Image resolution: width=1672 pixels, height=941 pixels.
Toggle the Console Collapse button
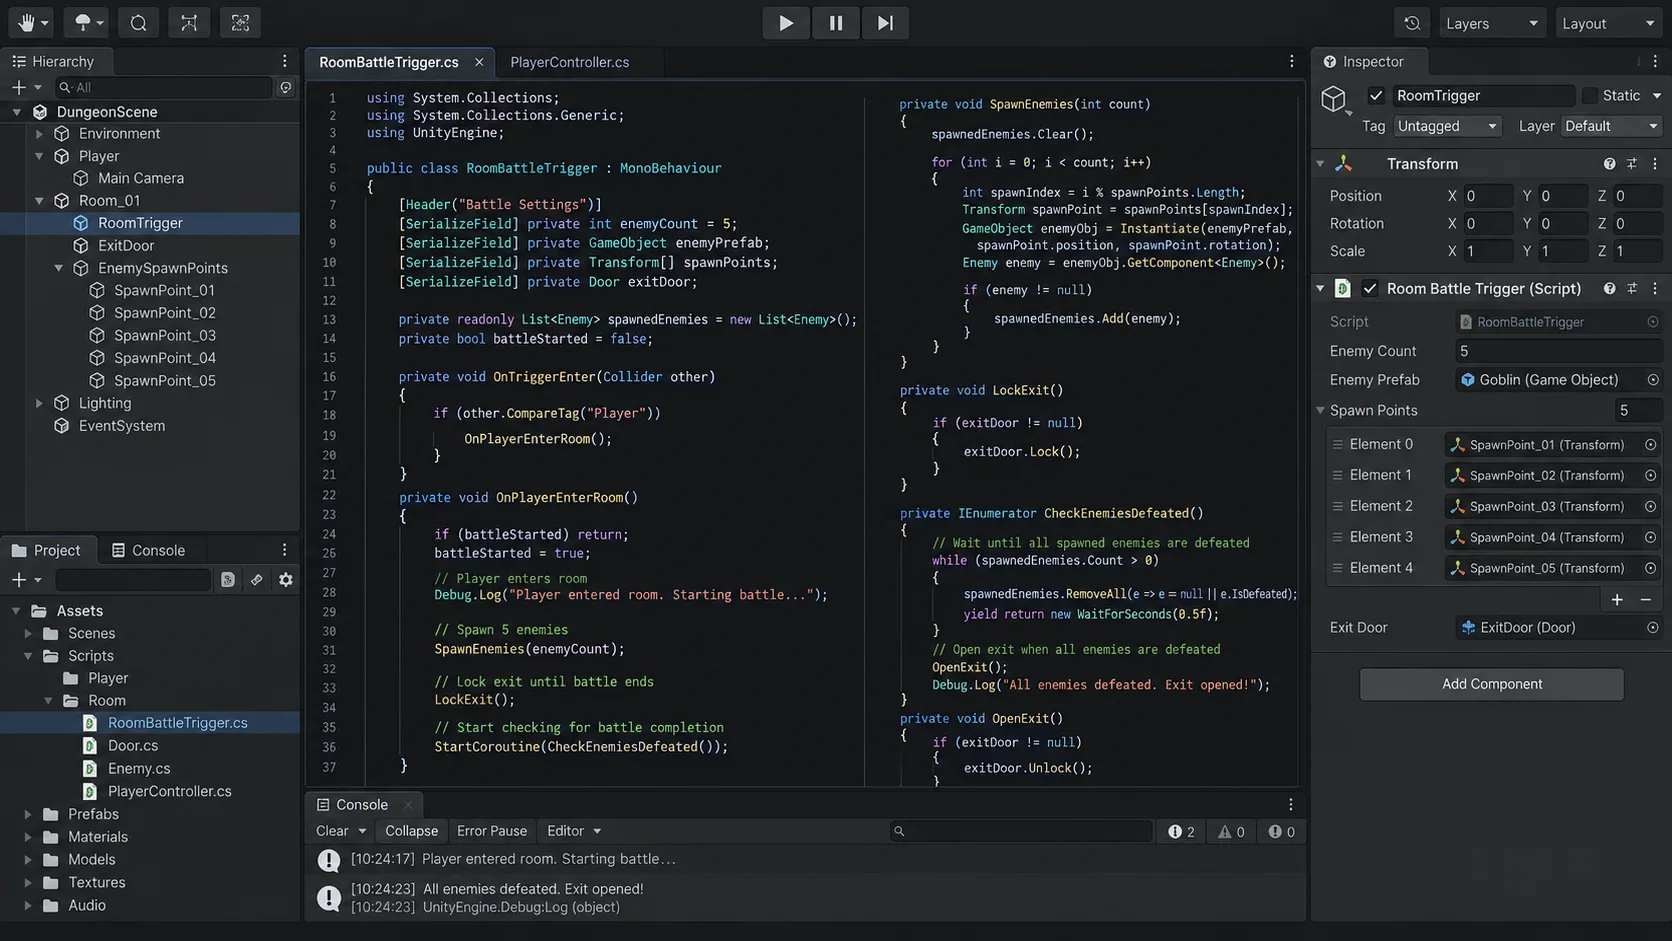tap(412, 831)
